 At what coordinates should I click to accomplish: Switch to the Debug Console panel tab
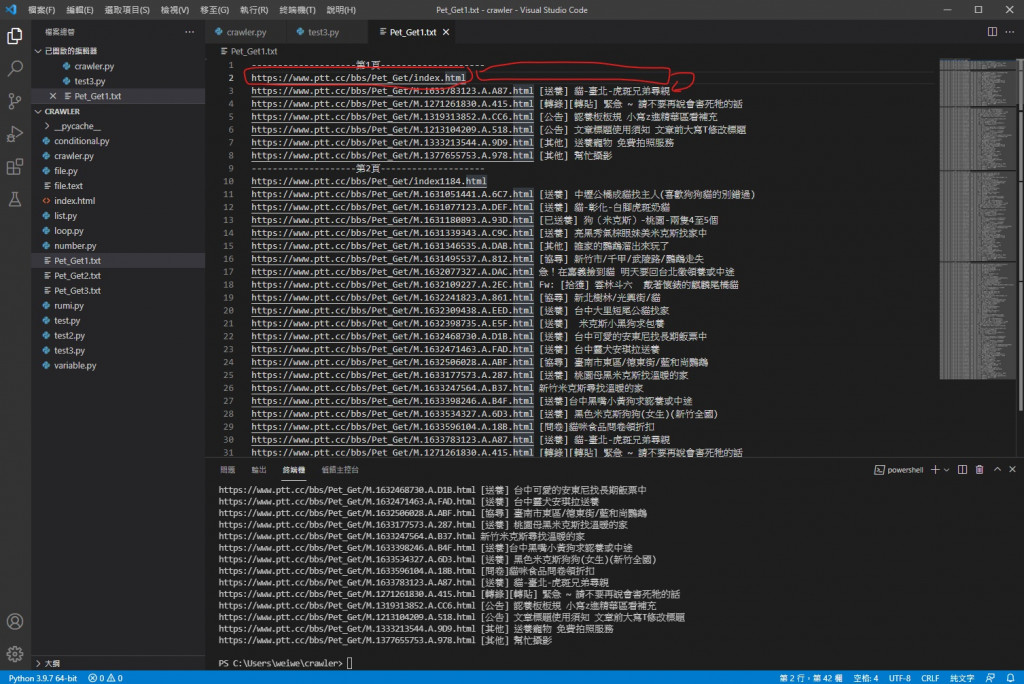click(340, 470)
